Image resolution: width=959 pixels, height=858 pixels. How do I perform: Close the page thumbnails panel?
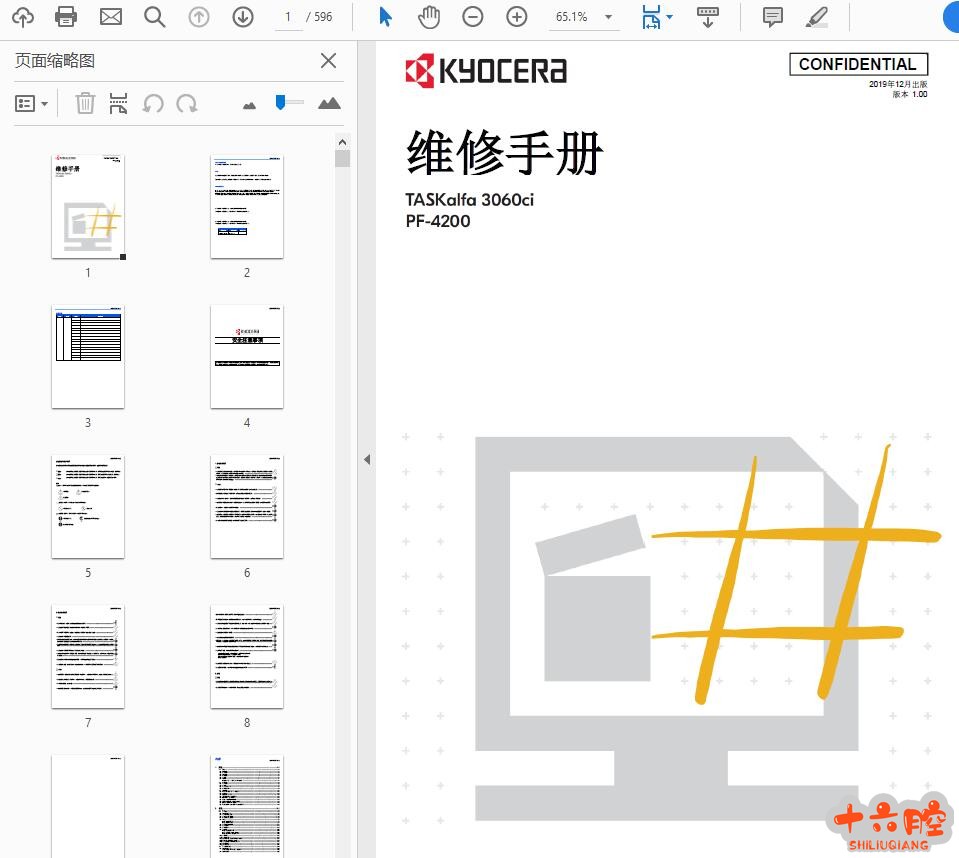pyautogui.click(x=328, y=61)
